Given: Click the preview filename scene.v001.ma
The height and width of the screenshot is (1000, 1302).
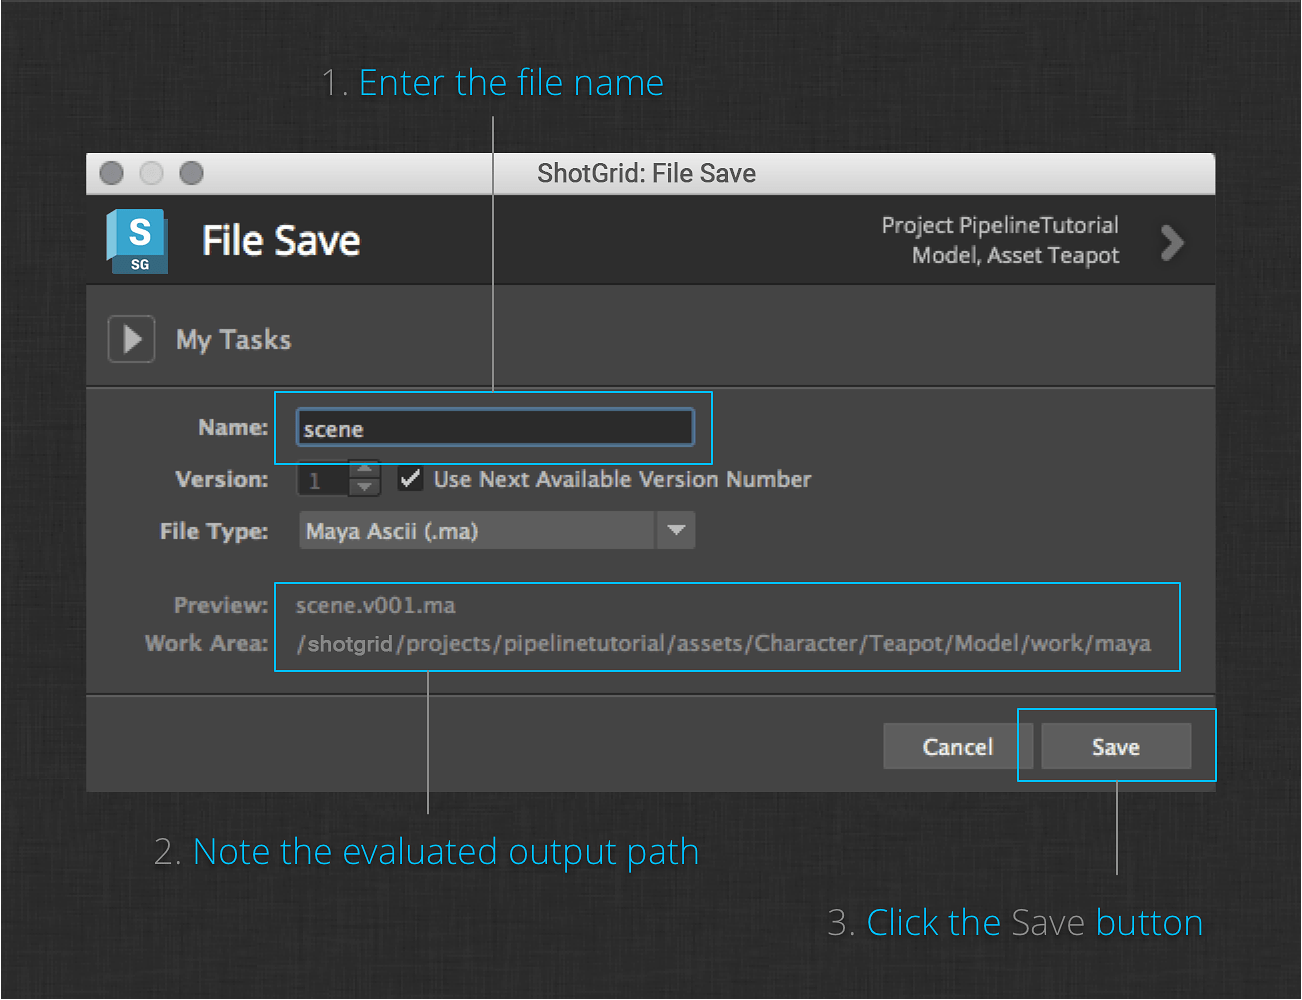Looking at the screenshot, I should pos(376,606).
